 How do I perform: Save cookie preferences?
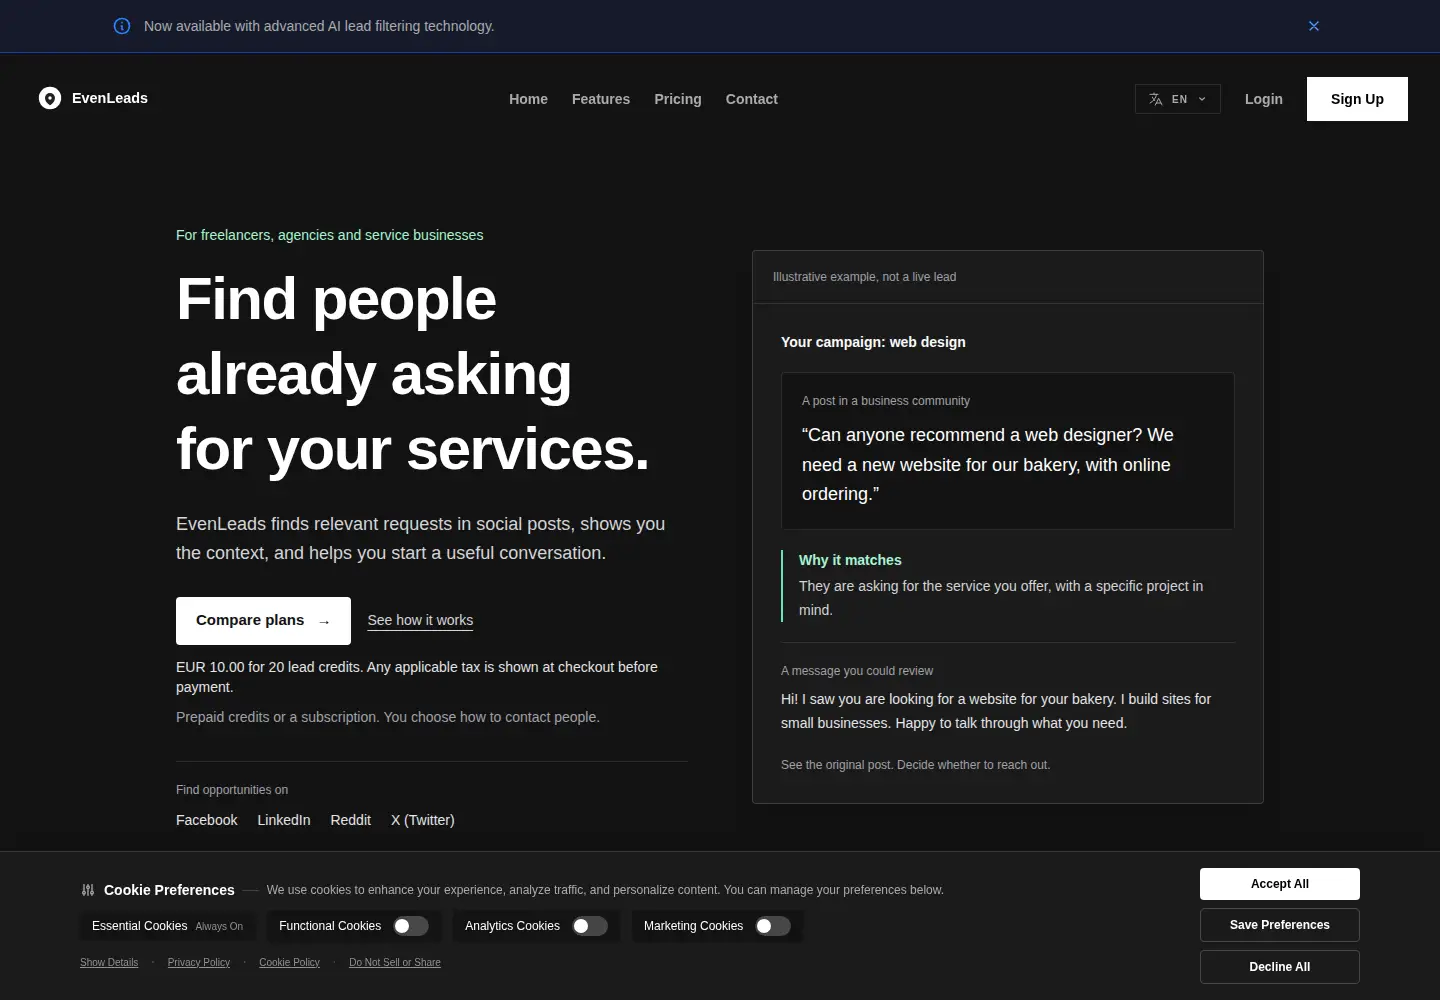point(1280,925)
